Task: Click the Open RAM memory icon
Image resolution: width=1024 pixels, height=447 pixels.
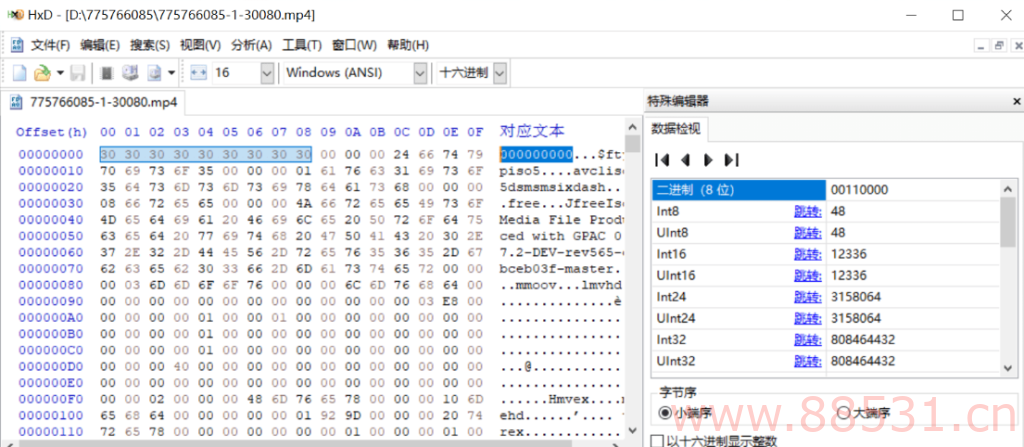Action: (106, 73)
